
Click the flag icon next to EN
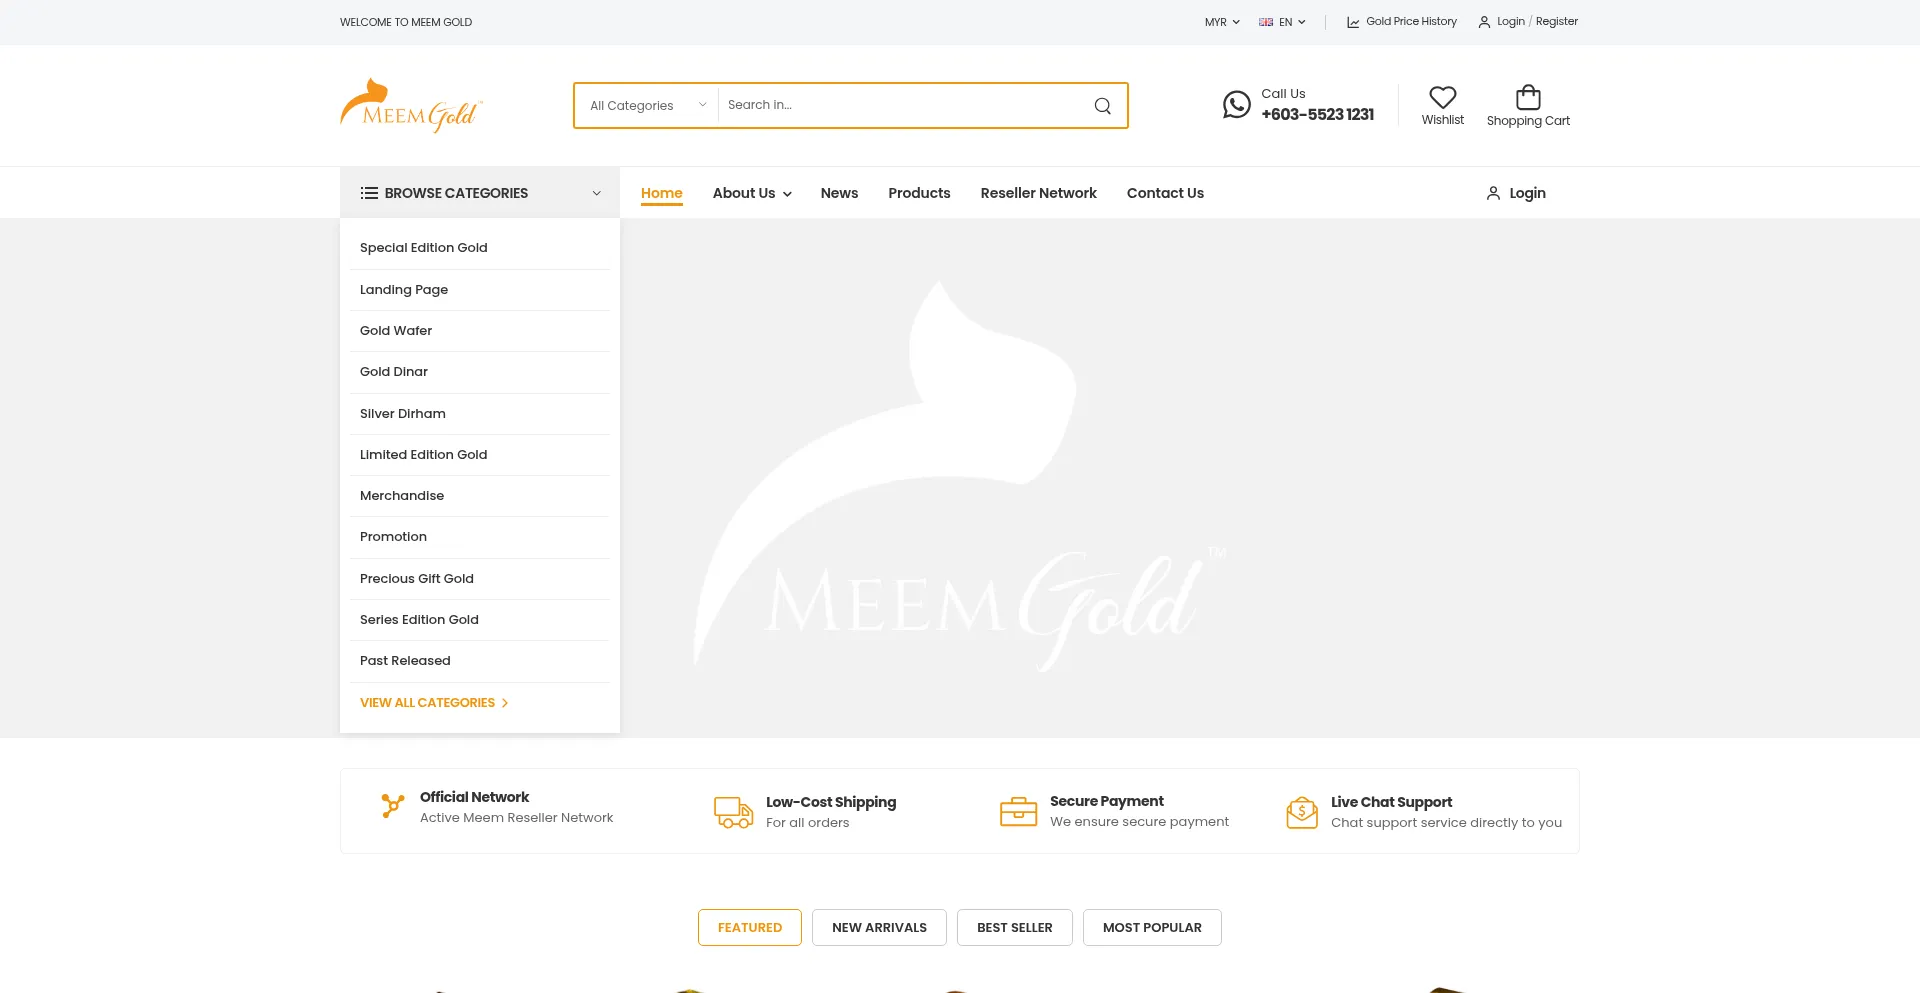click(x=1266, y=22)
